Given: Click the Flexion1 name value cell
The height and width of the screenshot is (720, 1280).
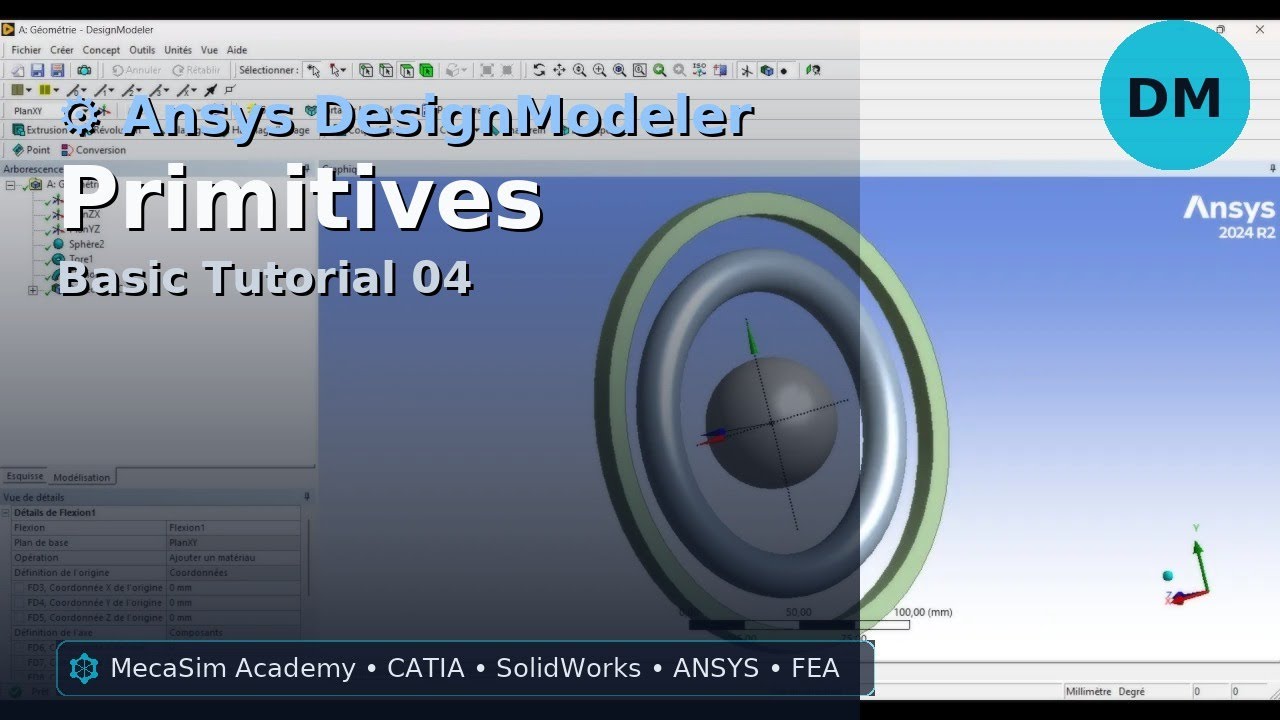Looking at the screenshot, I should click(x=233, y=528).
